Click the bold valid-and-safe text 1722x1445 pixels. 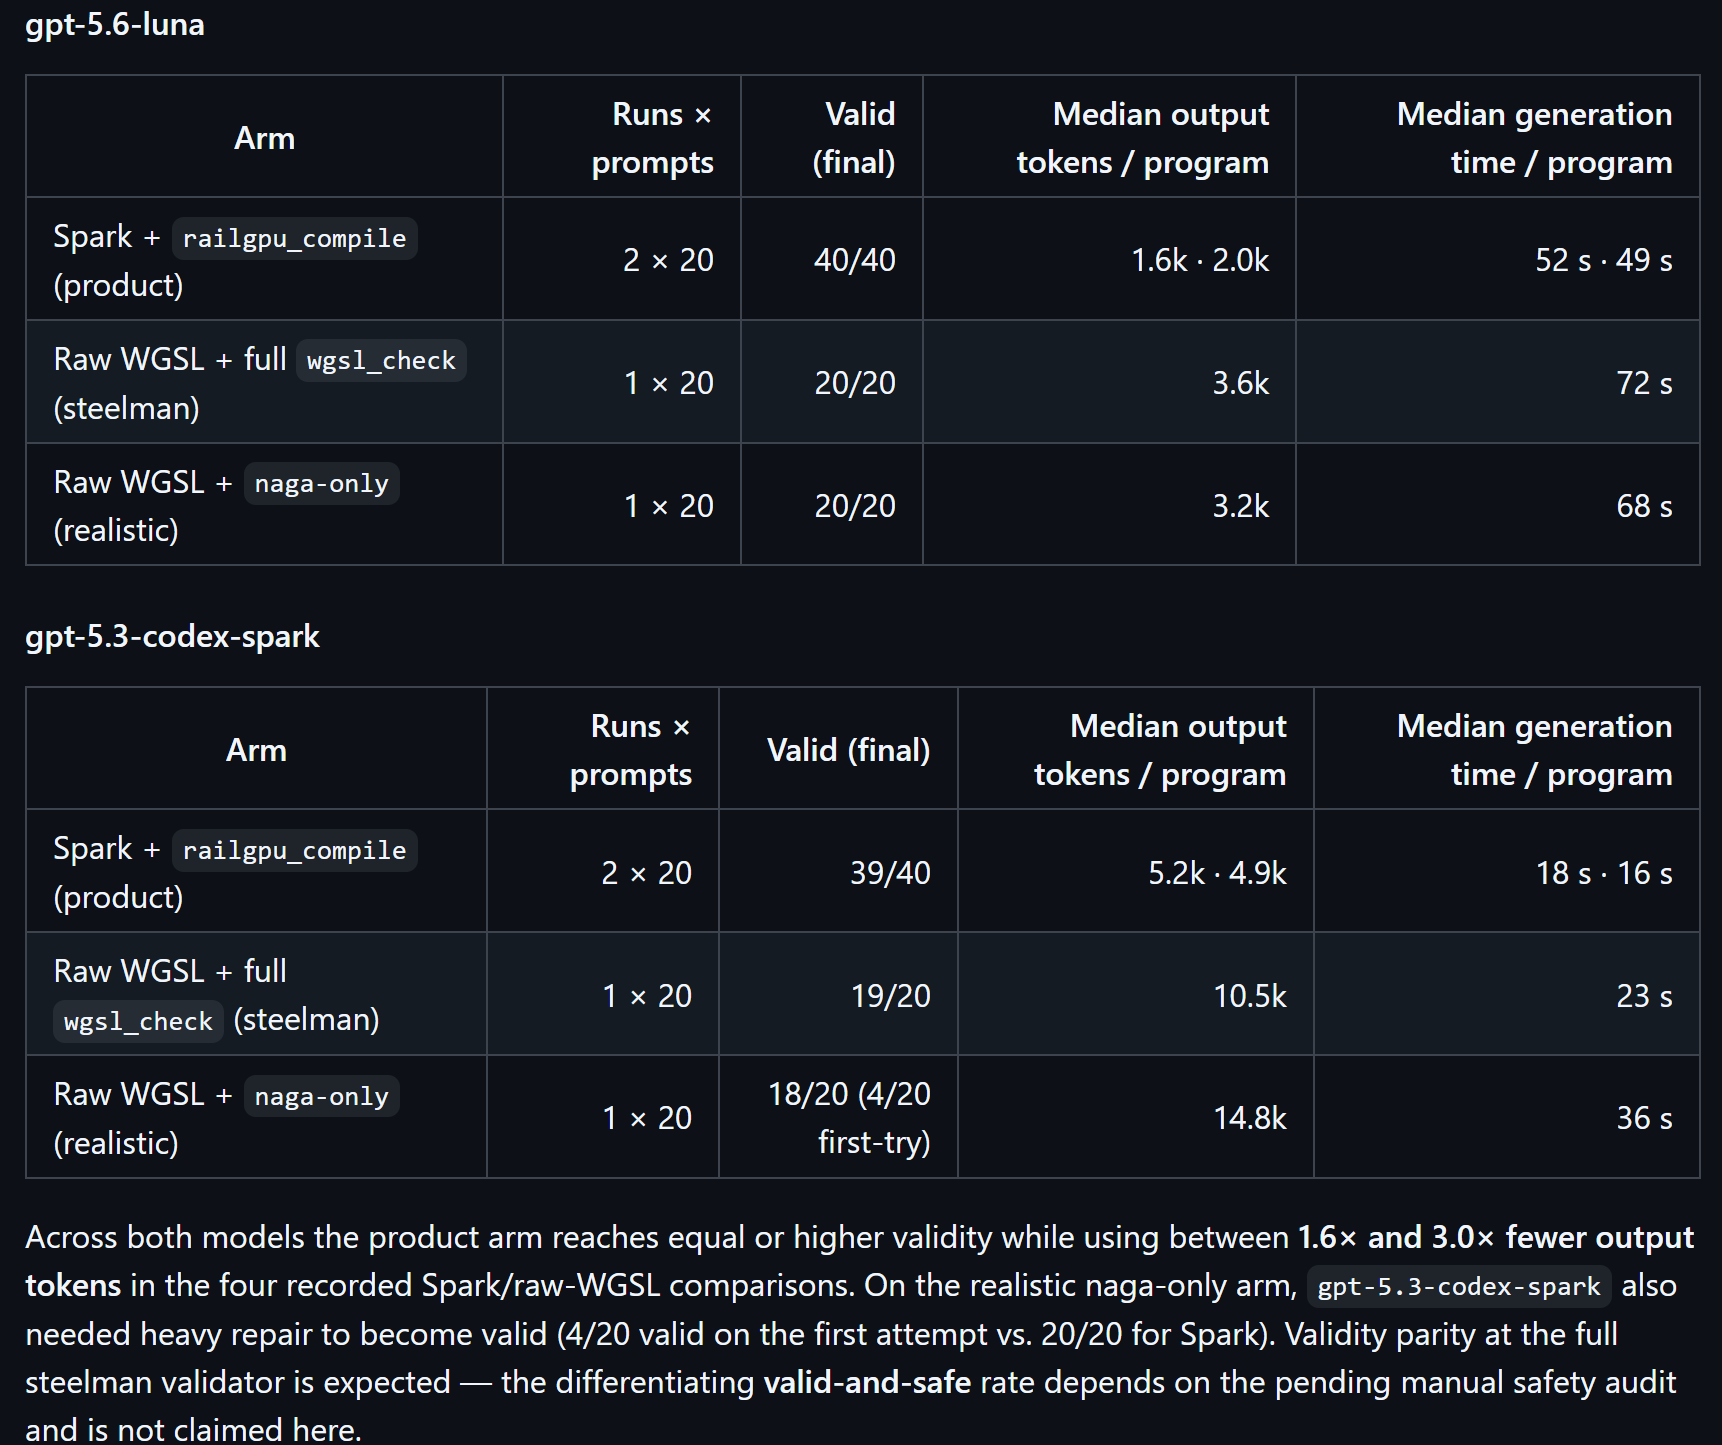867,1382
